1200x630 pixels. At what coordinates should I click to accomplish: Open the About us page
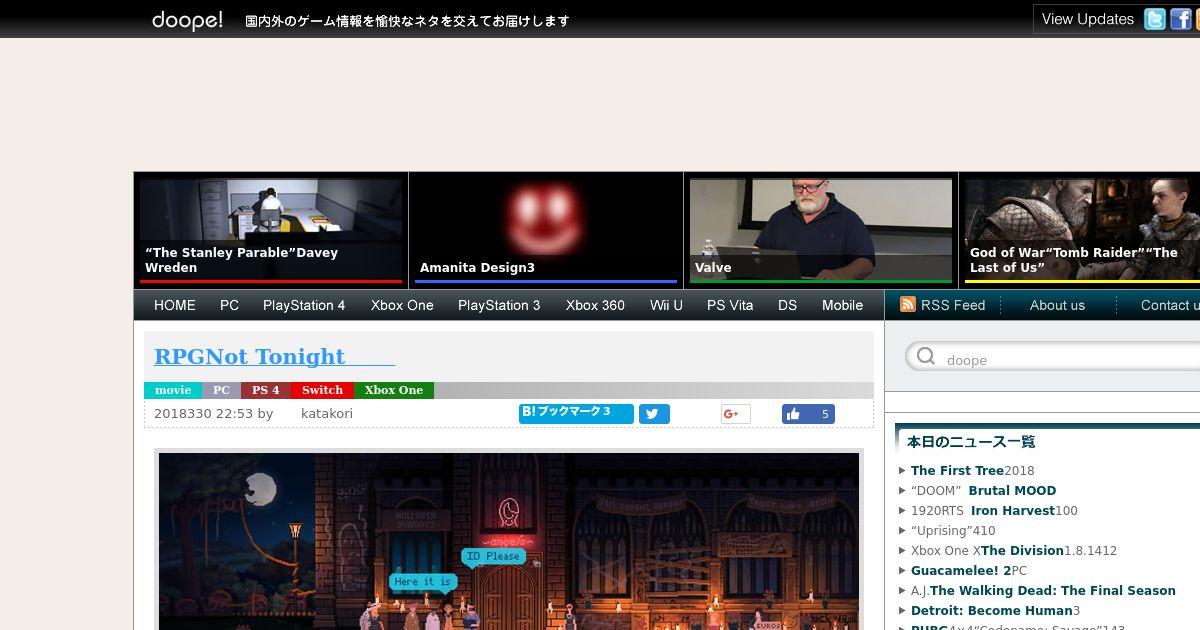tap(1057, 305)
